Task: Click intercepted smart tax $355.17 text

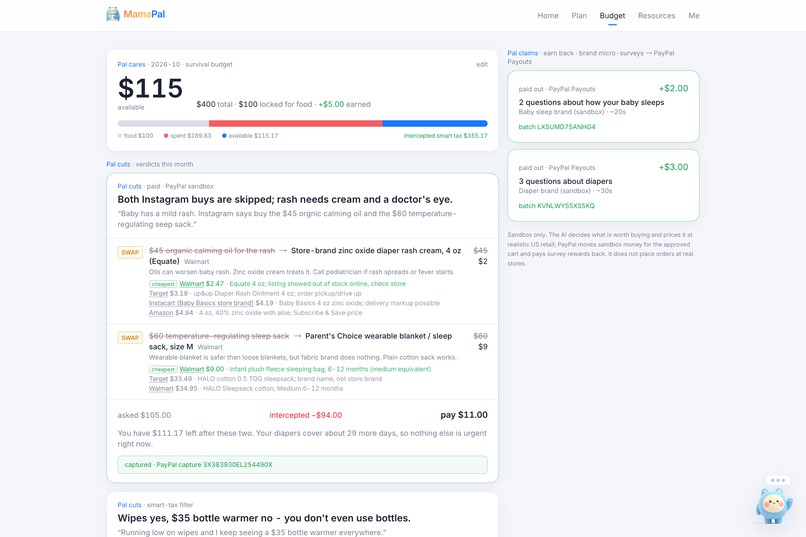Action: tap(446, 136)
